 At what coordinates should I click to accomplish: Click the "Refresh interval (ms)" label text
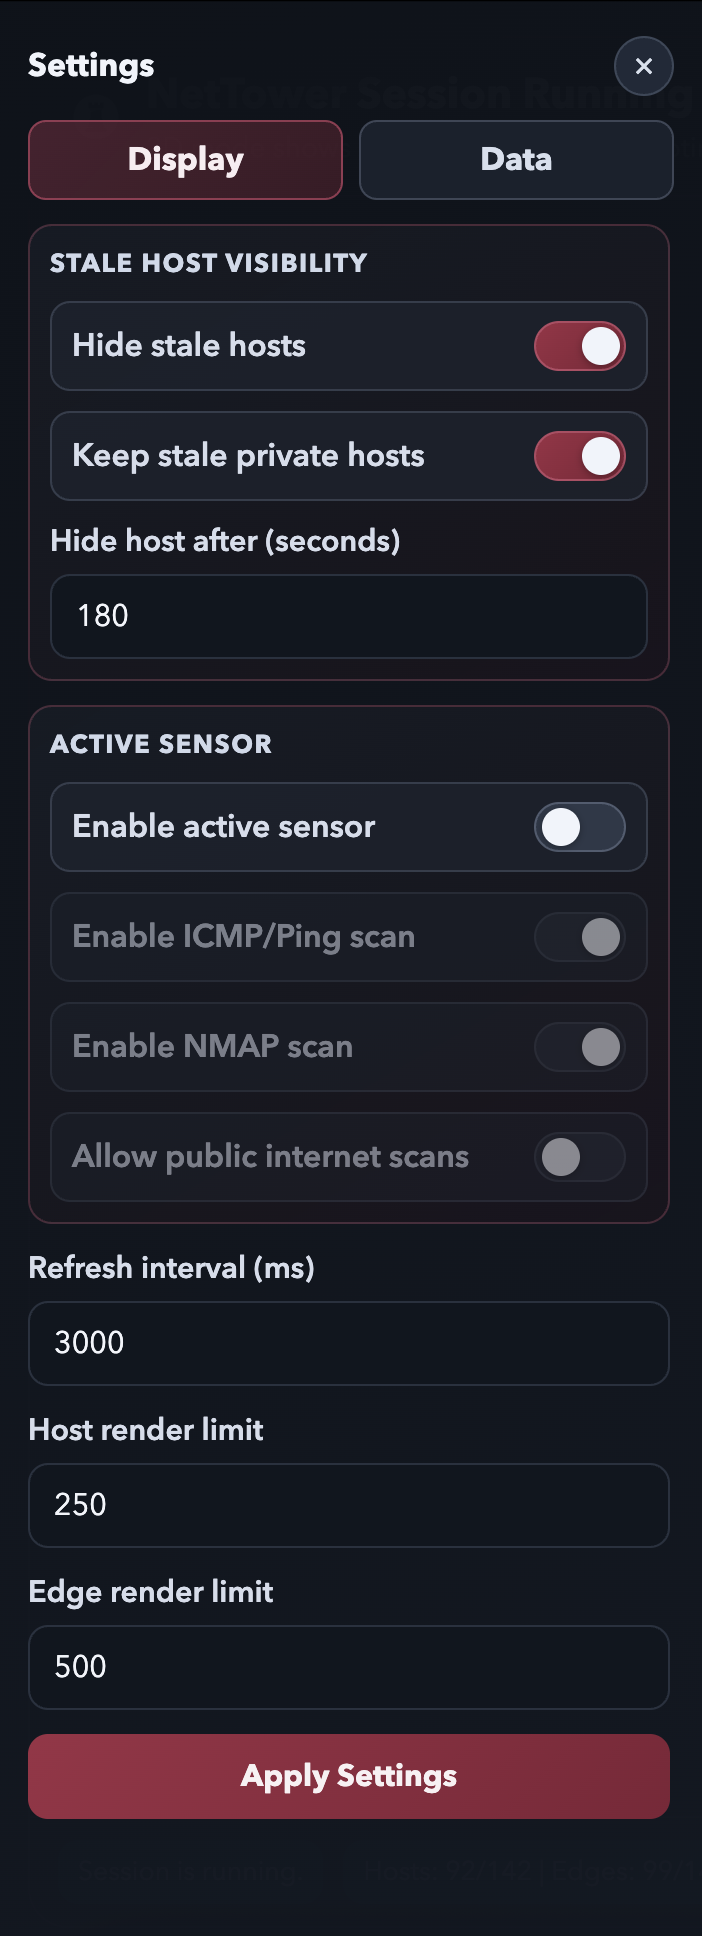tap(171, 1268)
